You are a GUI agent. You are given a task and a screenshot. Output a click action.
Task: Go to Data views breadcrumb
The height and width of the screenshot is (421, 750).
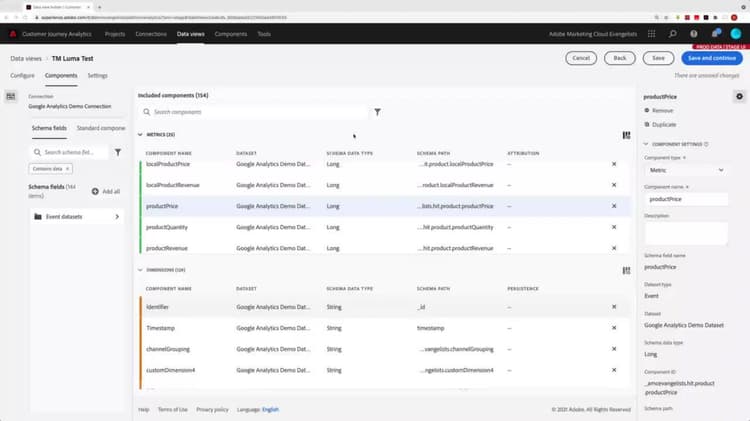(26, 58)
